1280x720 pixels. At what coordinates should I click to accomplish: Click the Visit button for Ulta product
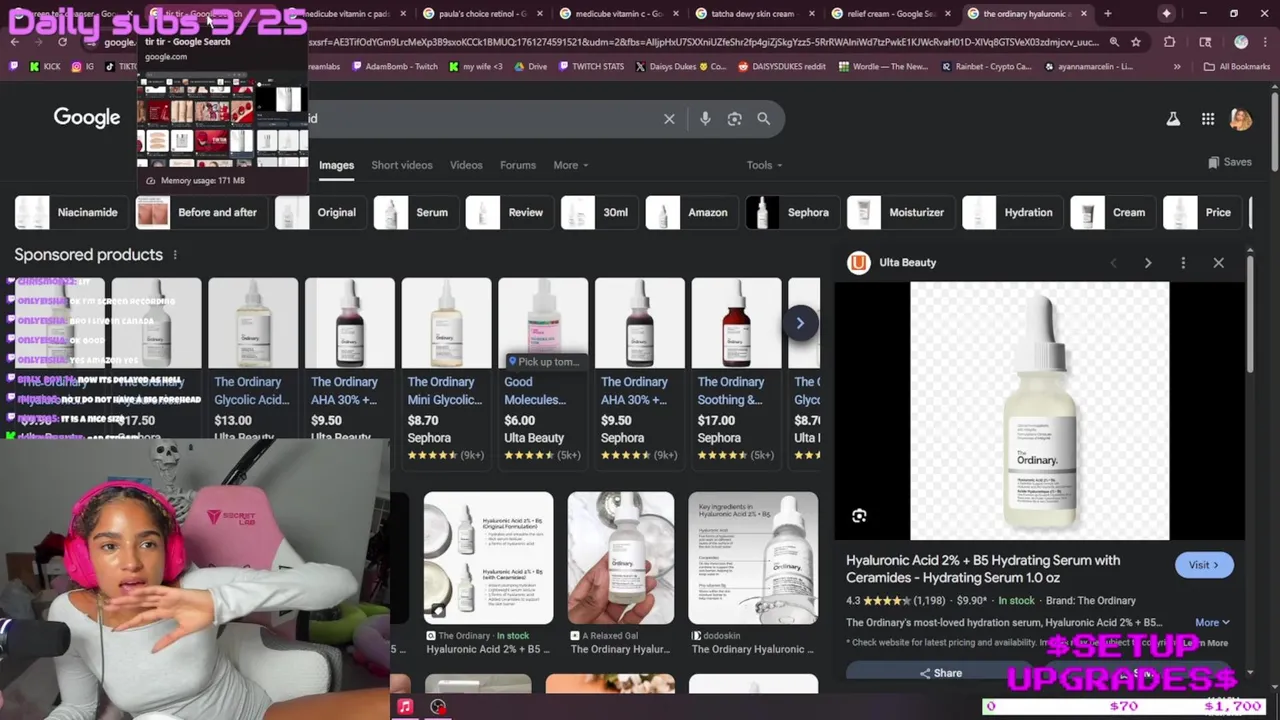pos(1204,565)
